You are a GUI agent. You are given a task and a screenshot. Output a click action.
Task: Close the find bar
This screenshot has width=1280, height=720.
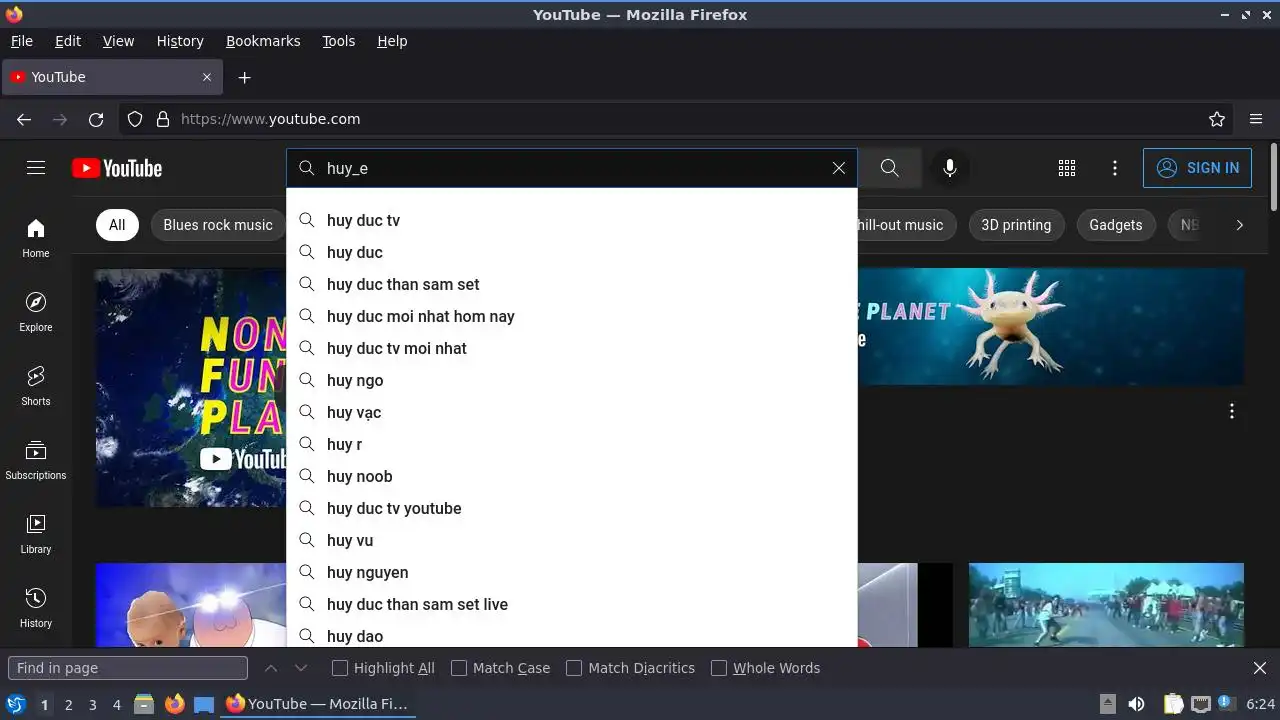click(x=1260, y=668)
